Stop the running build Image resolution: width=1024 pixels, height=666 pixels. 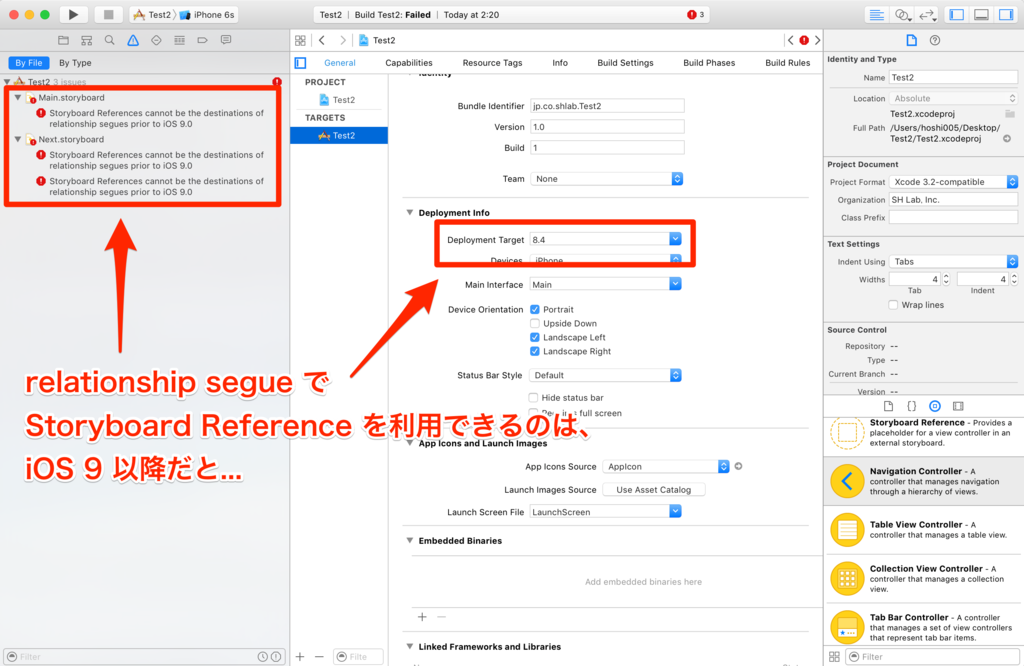[108, 14]
